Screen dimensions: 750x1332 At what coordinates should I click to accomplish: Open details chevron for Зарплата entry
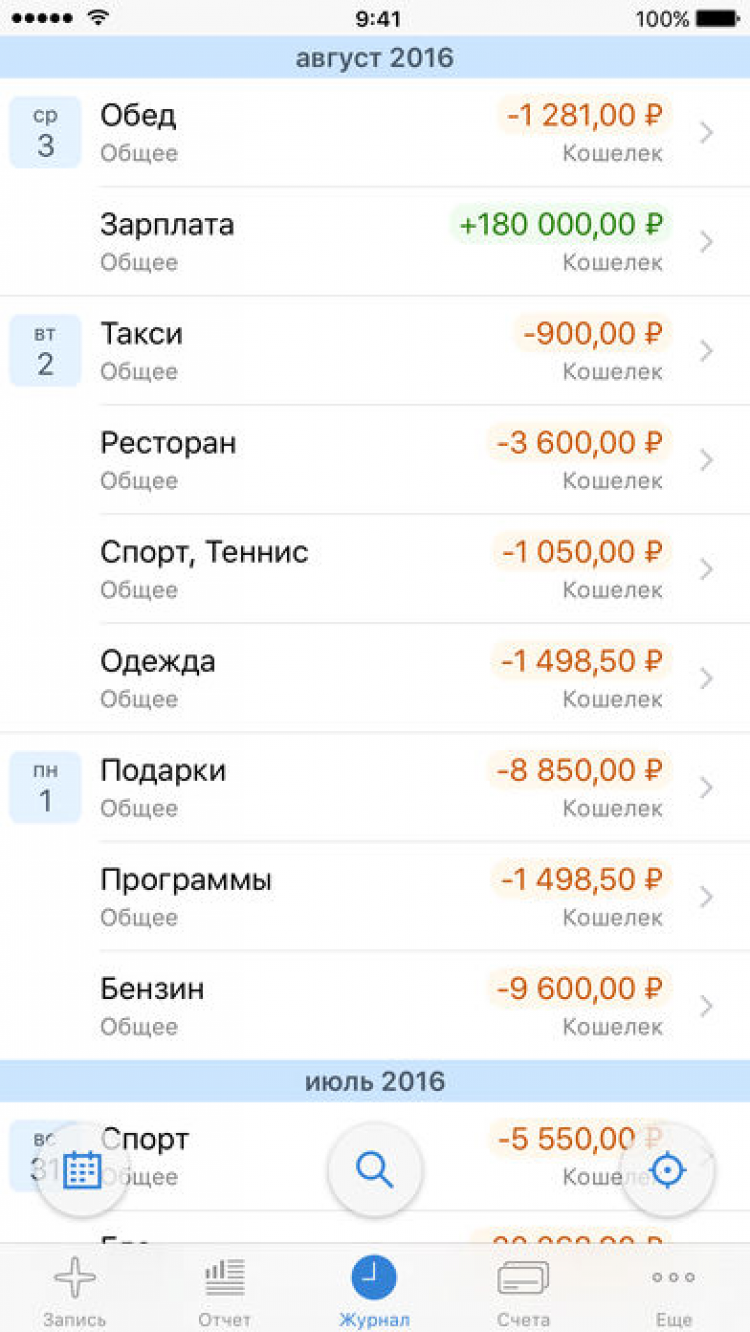point(707,242)
